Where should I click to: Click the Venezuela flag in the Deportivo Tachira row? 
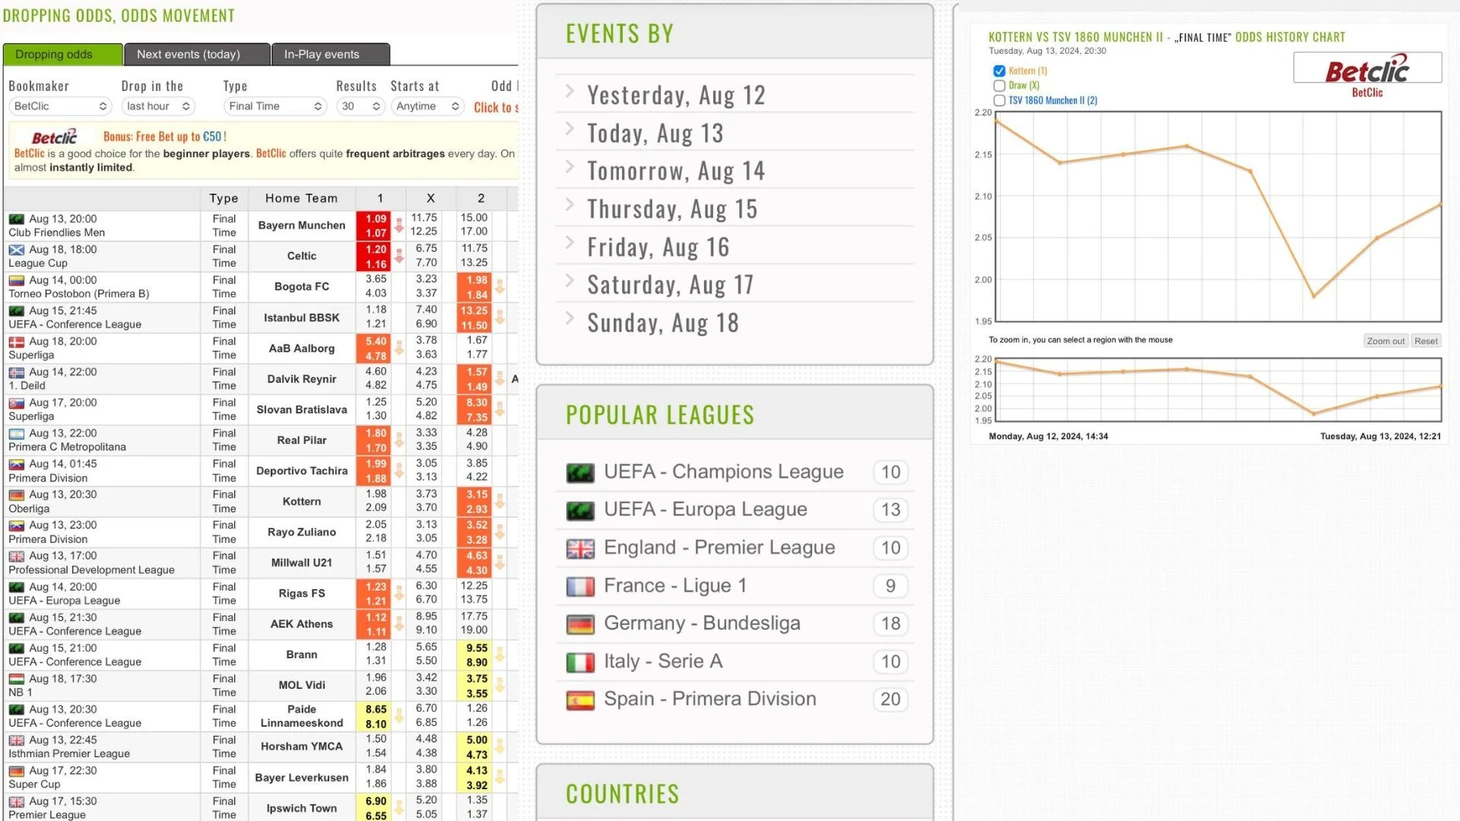coord(16,465)
